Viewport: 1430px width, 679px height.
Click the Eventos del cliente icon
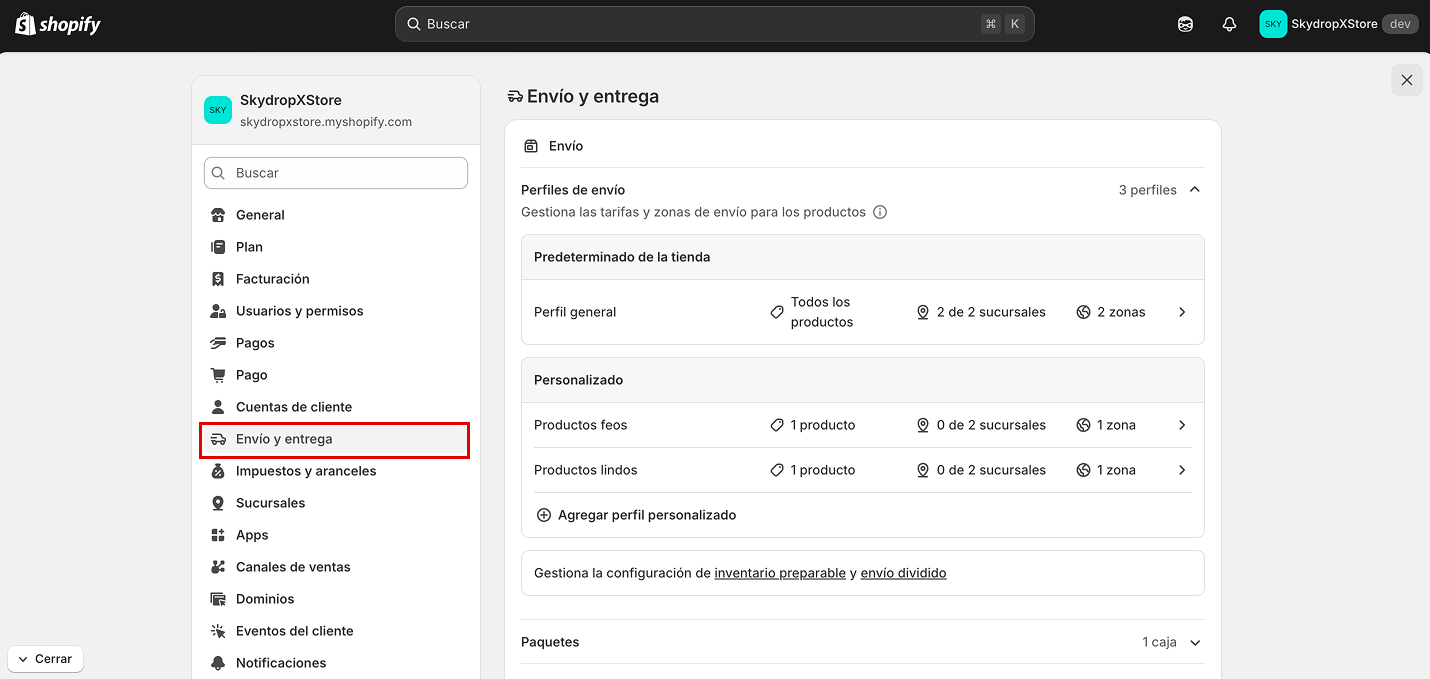(218, 631)
